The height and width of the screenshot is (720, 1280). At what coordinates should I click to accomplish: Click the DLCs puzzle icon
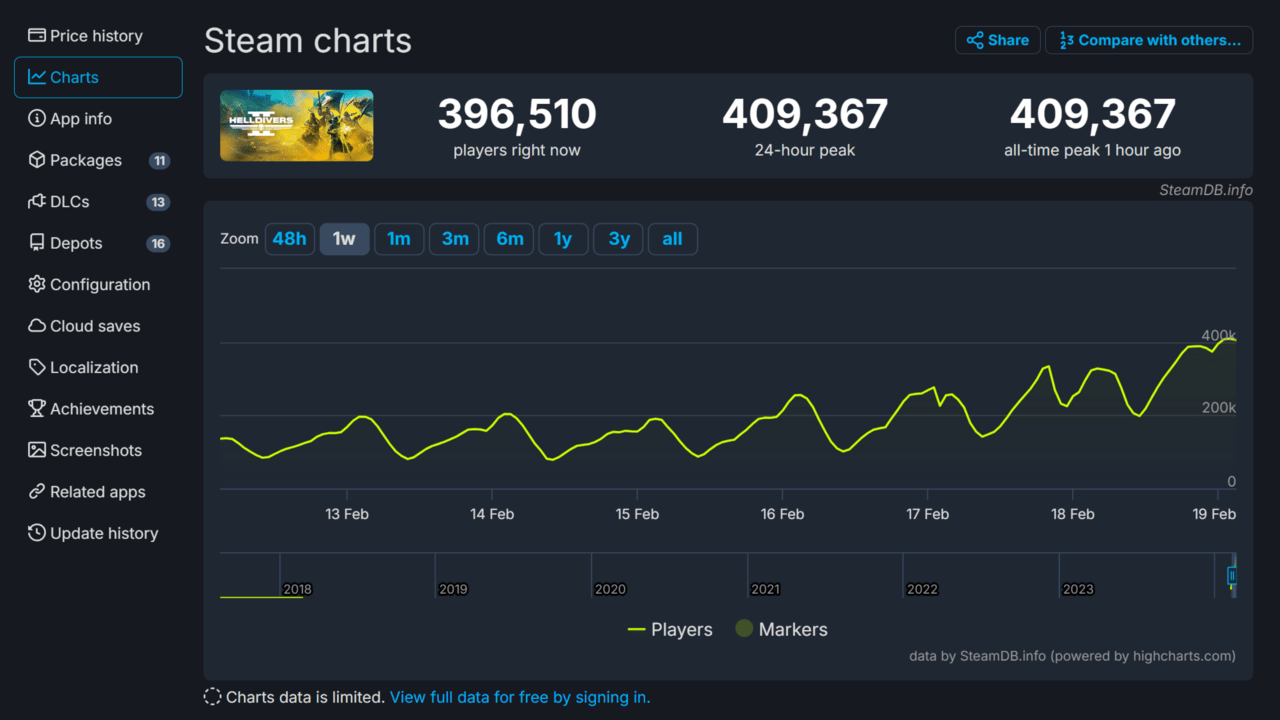(x=37, y=202)
